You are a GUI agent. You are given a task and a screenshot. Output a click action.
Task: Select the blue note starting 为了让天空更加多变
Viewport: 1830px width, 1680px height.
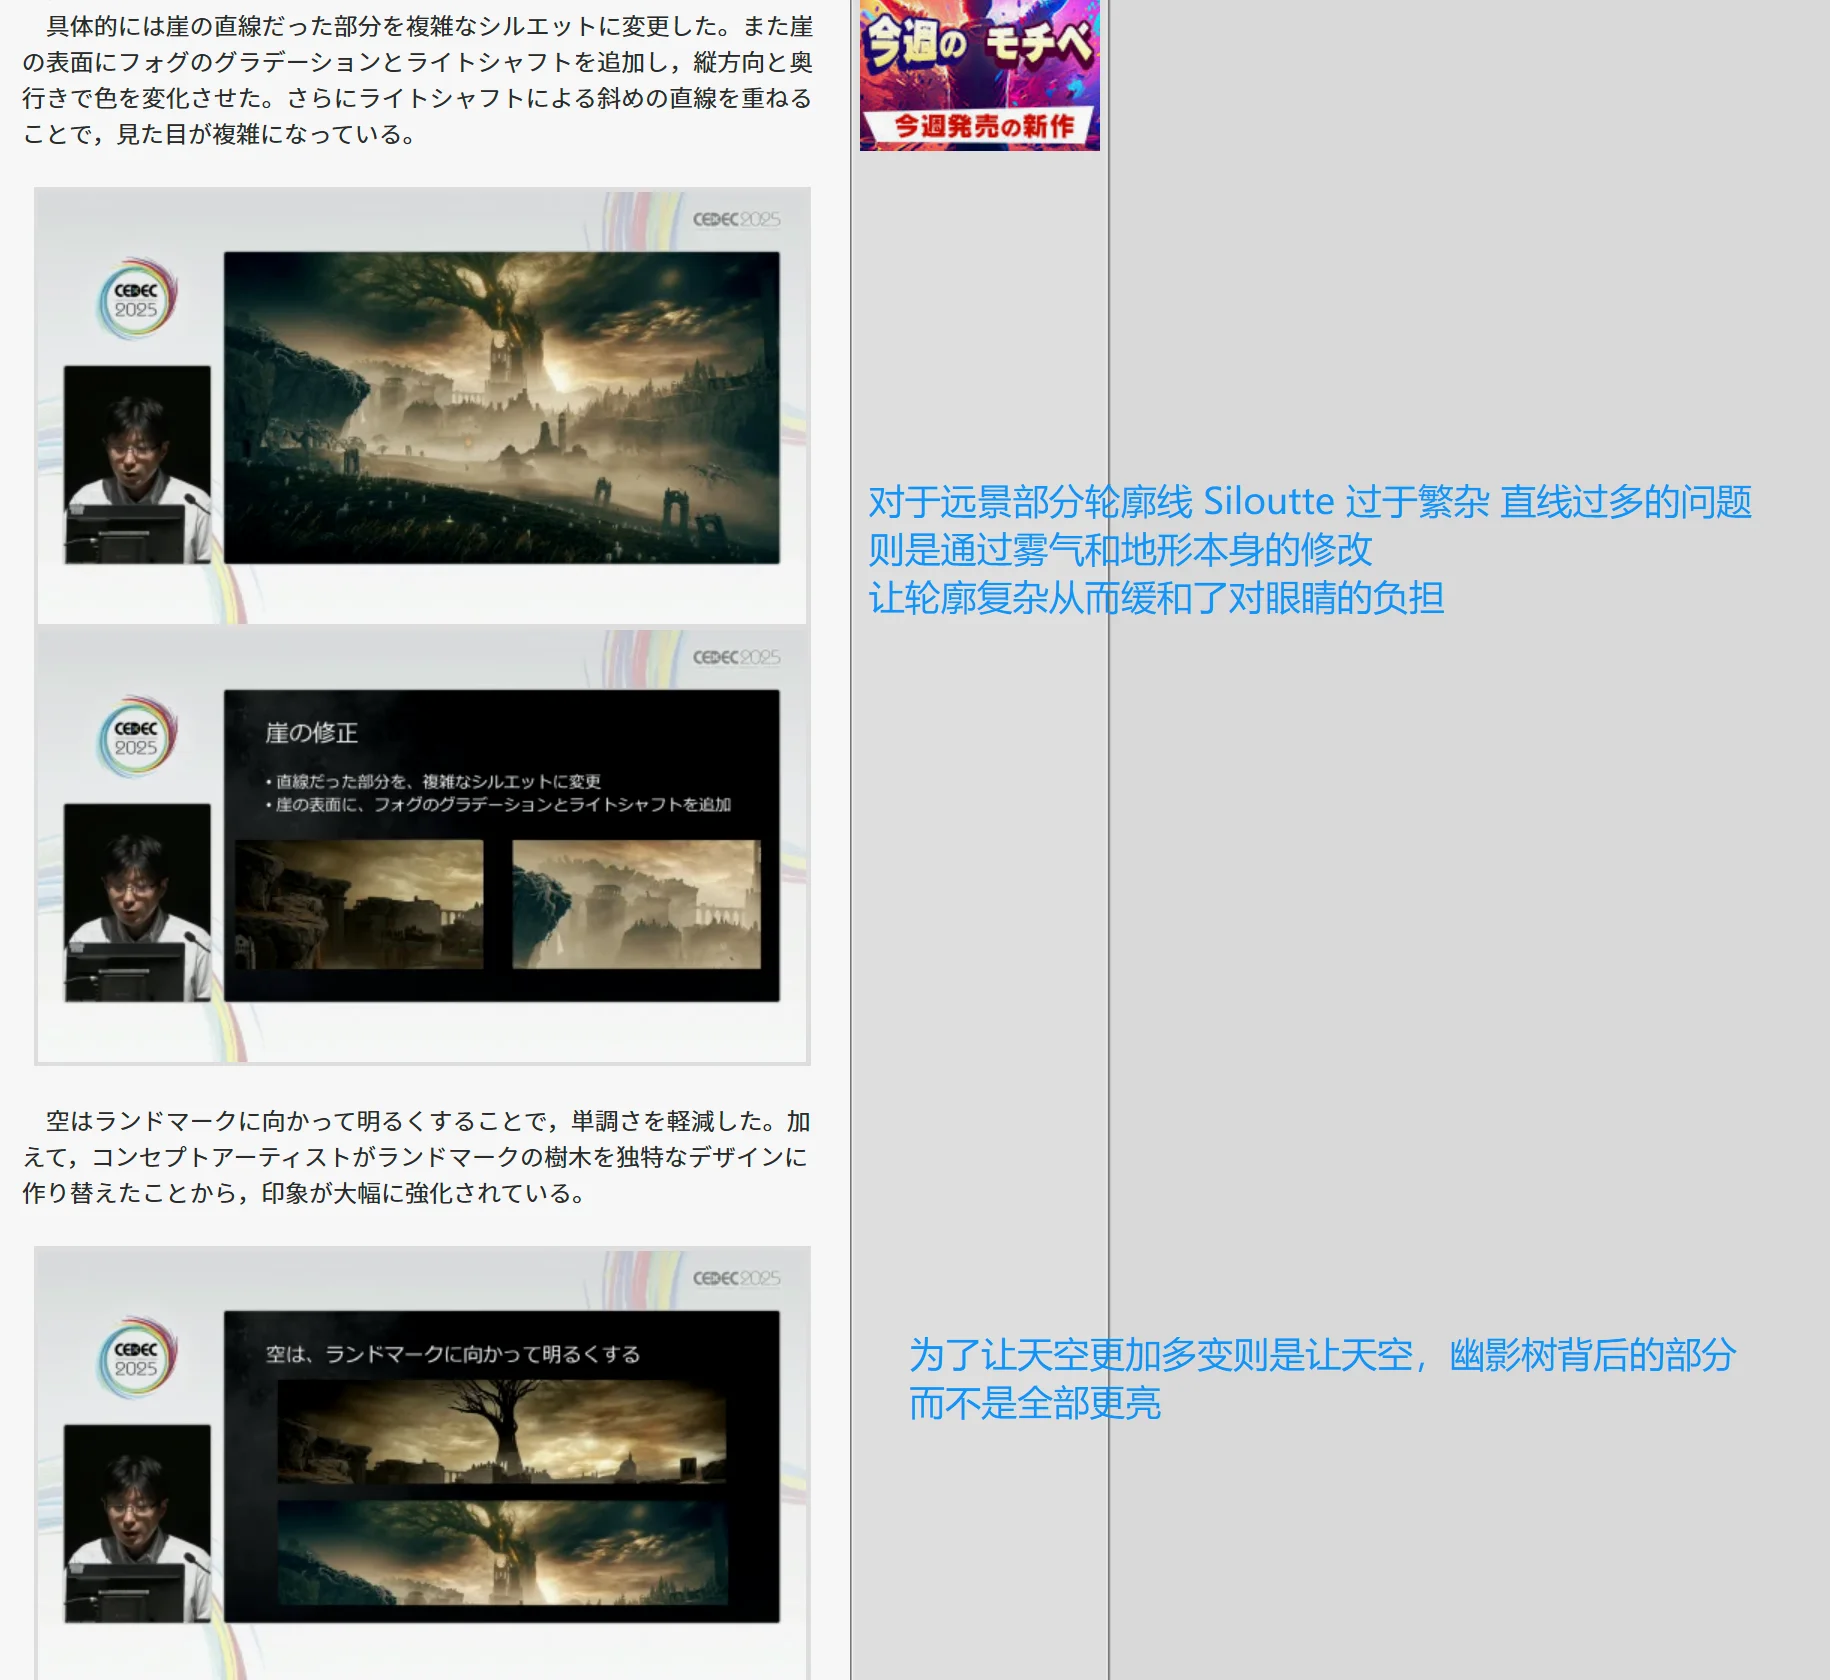(1322, 1355)
